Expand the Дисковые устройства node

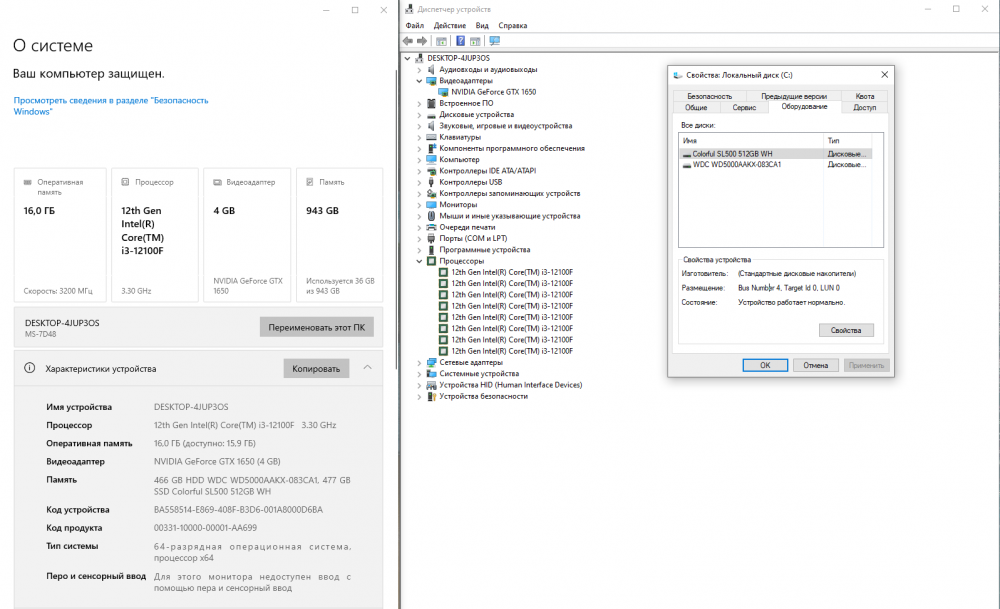(x=420, y=115)
